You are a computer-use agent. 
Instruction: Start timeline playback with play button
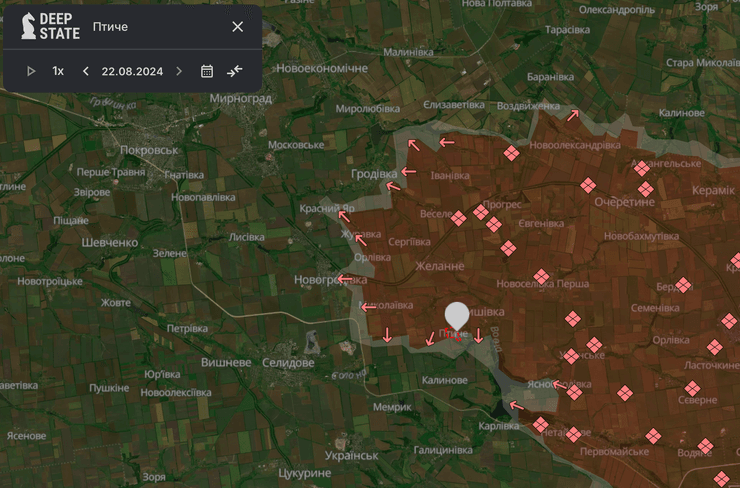coord(31,71)
